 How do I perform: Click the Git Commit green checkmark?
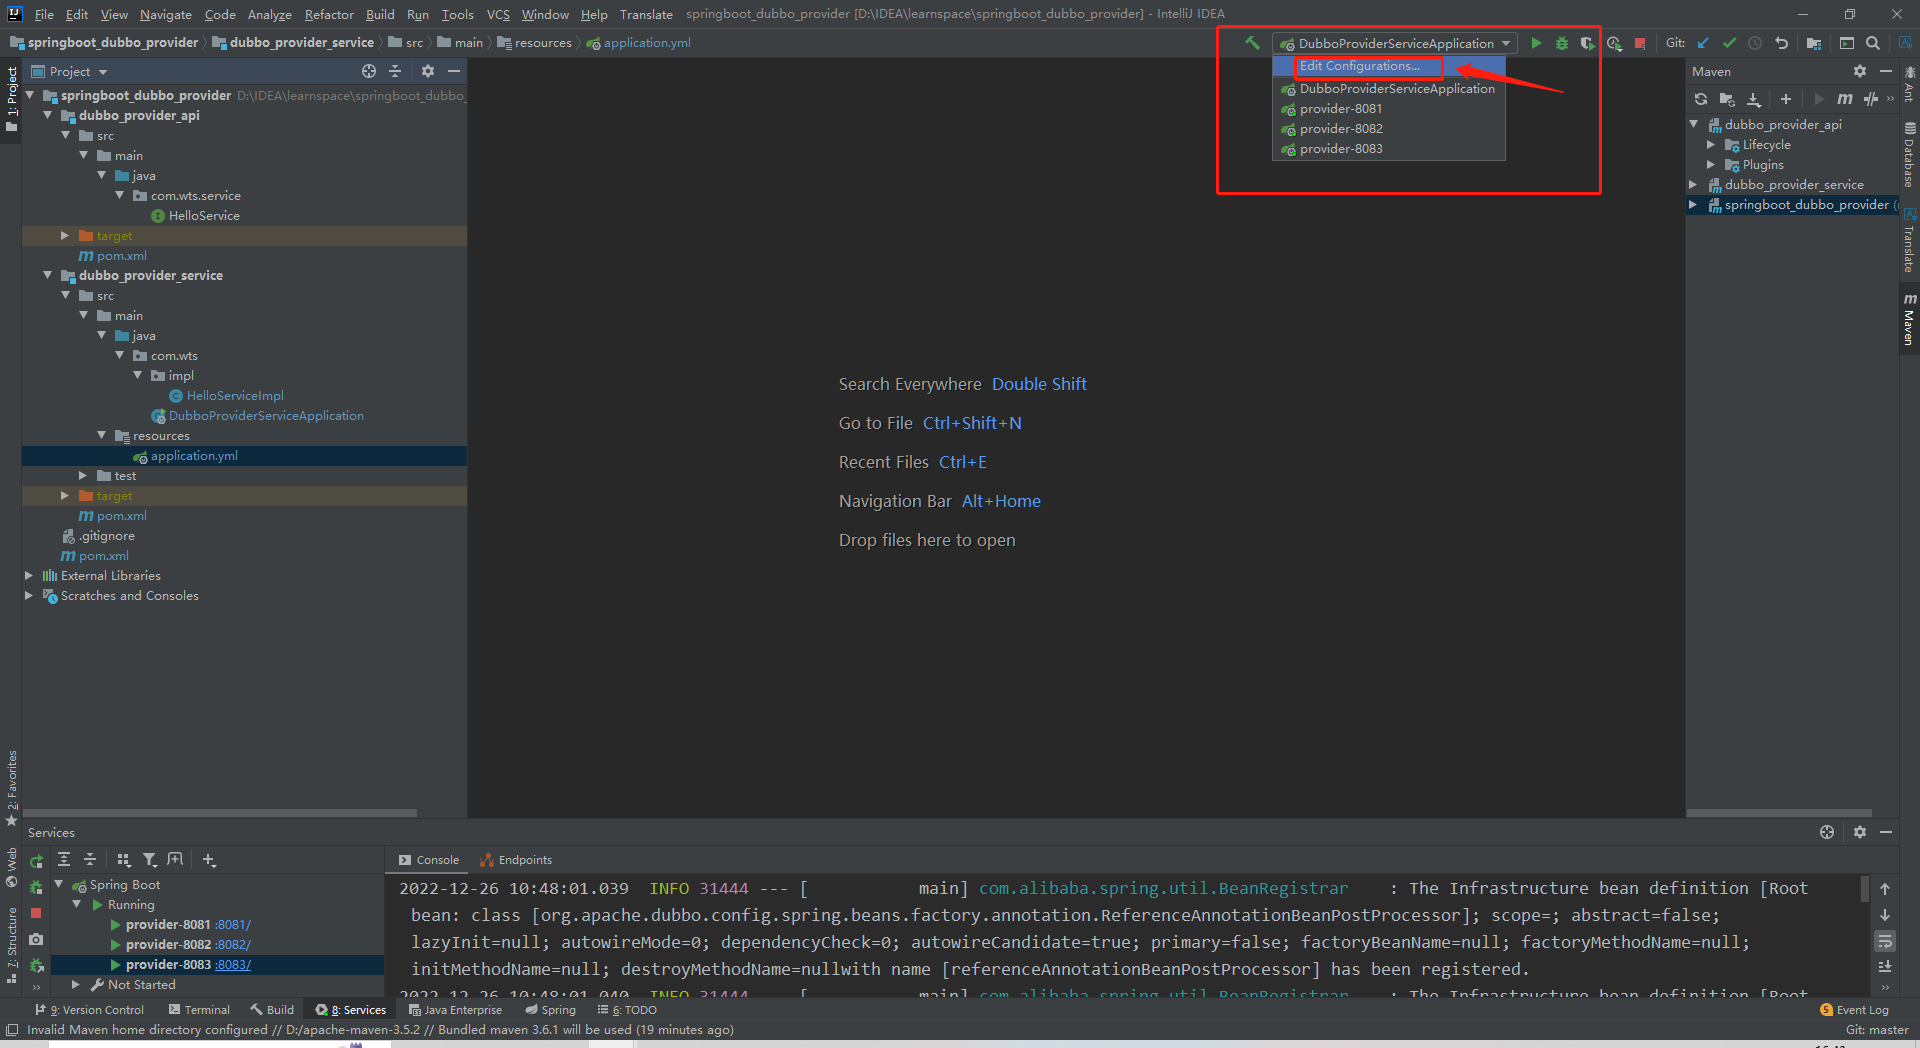[x=1729, y=43]
